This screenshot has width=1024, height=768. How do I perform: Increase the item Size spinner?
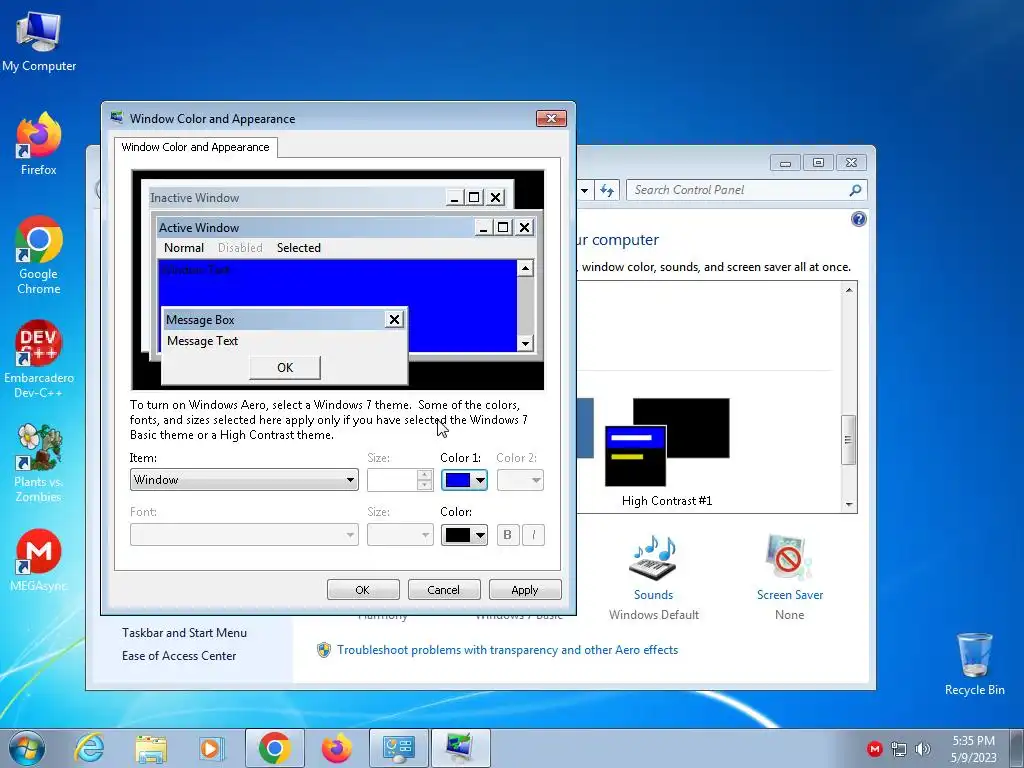pyautogui.click(x=424, y=475)
